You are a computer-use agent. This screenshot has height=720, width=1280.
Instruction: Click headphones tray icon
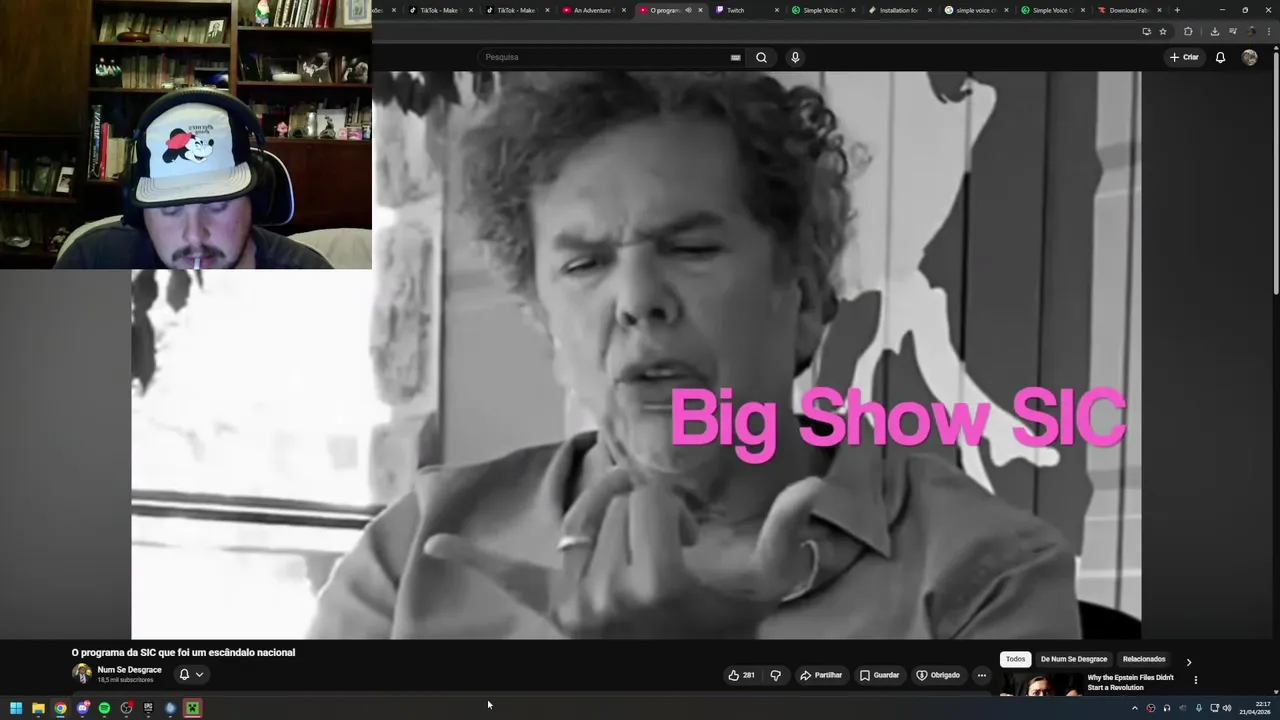pyautogui.click(x=1166, y=708)
